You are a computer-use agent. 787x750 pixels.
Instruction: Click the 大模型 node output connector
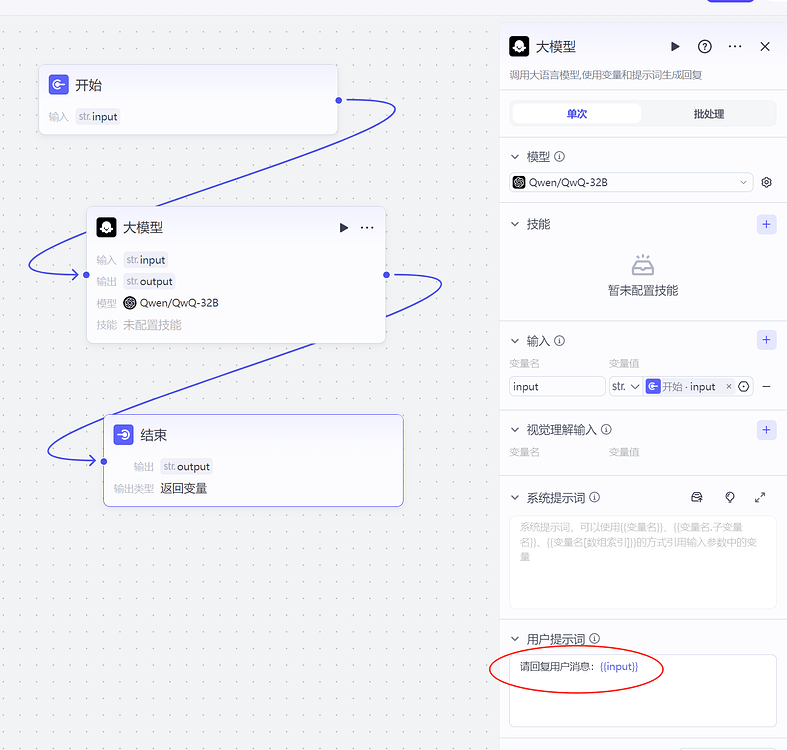pyautogui.click(x=386, y=275)
